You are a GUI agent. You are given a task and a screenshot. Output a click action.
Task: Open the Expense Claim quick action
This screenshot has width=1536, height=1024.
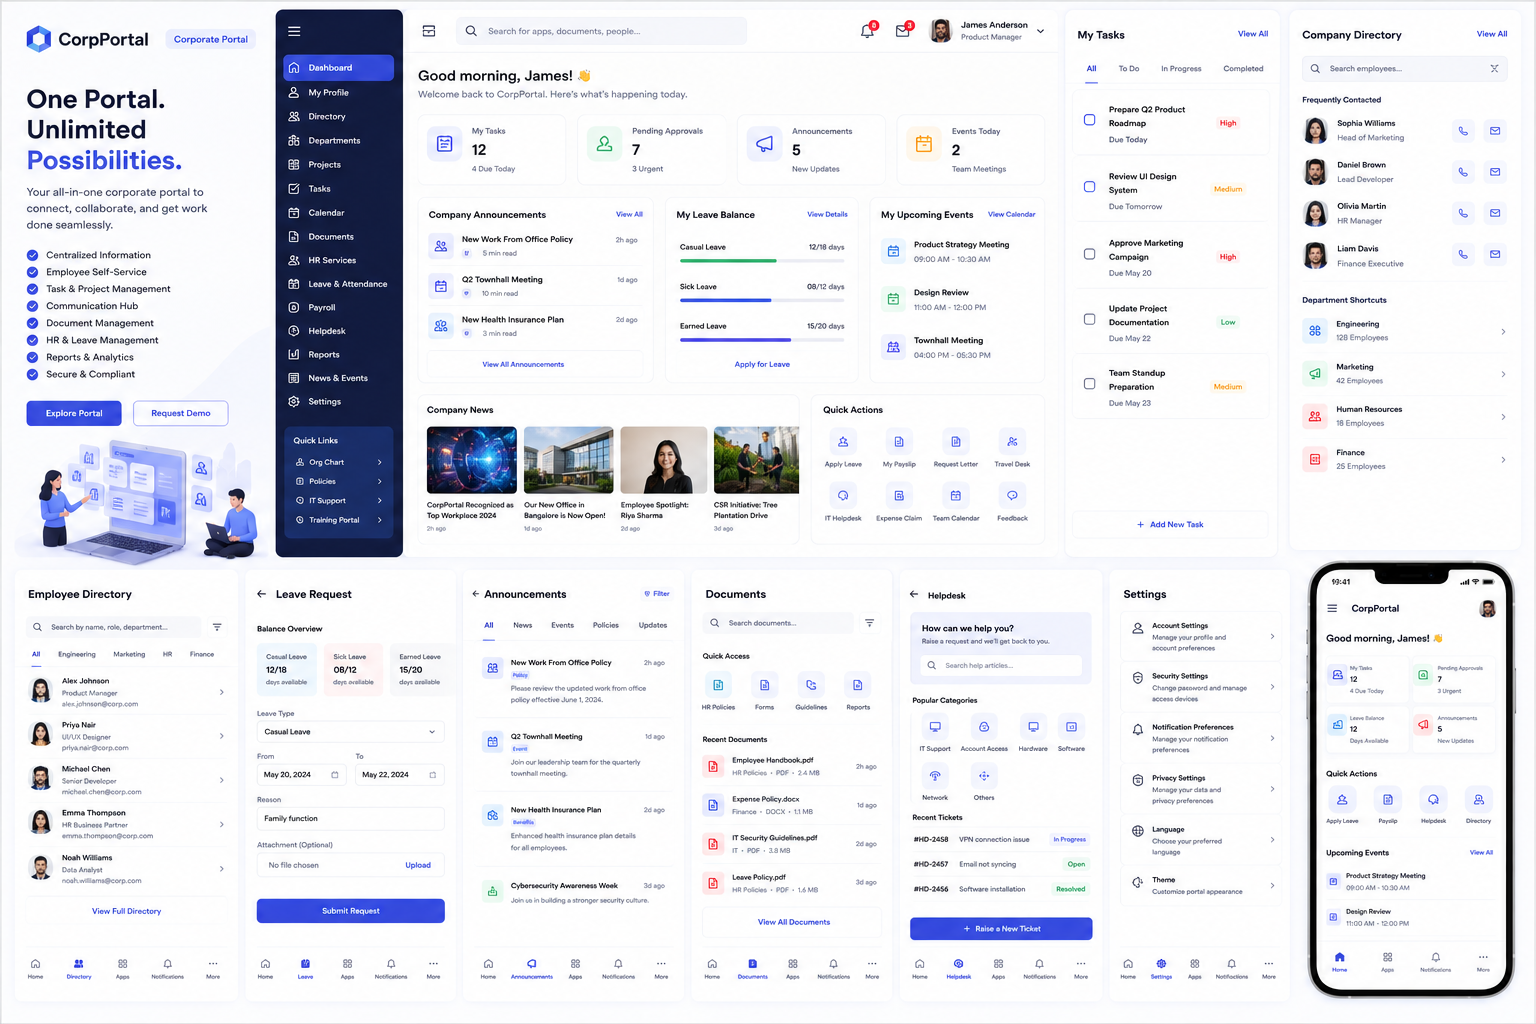[899, 496]
